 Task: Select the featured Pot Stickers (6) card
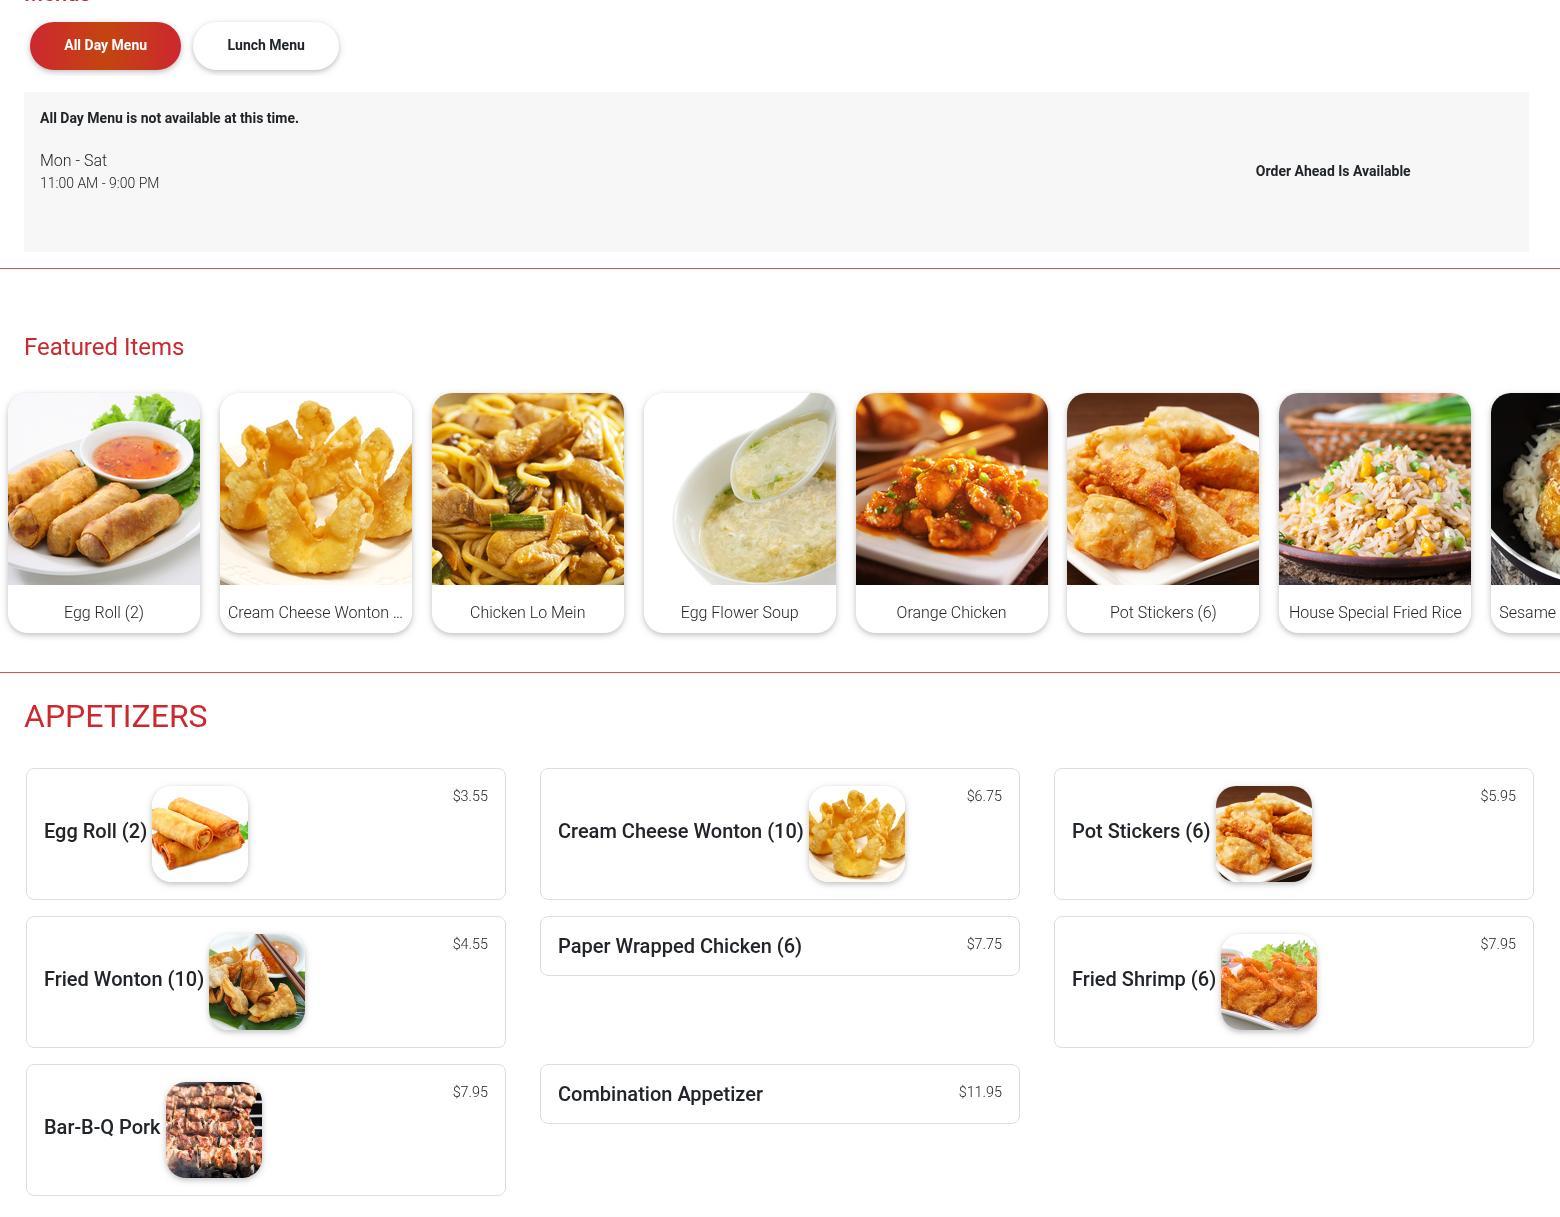1163,513
